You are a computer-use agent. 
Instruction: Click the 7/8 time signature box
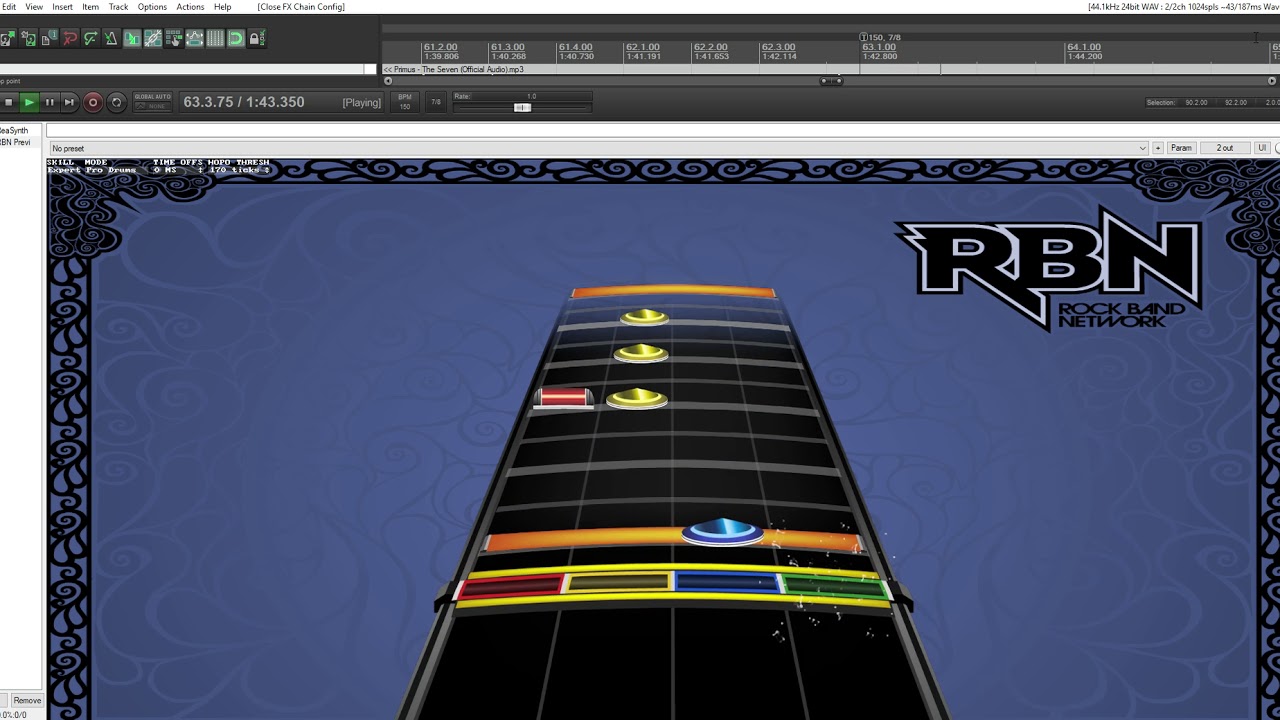(x=436, y=102)
